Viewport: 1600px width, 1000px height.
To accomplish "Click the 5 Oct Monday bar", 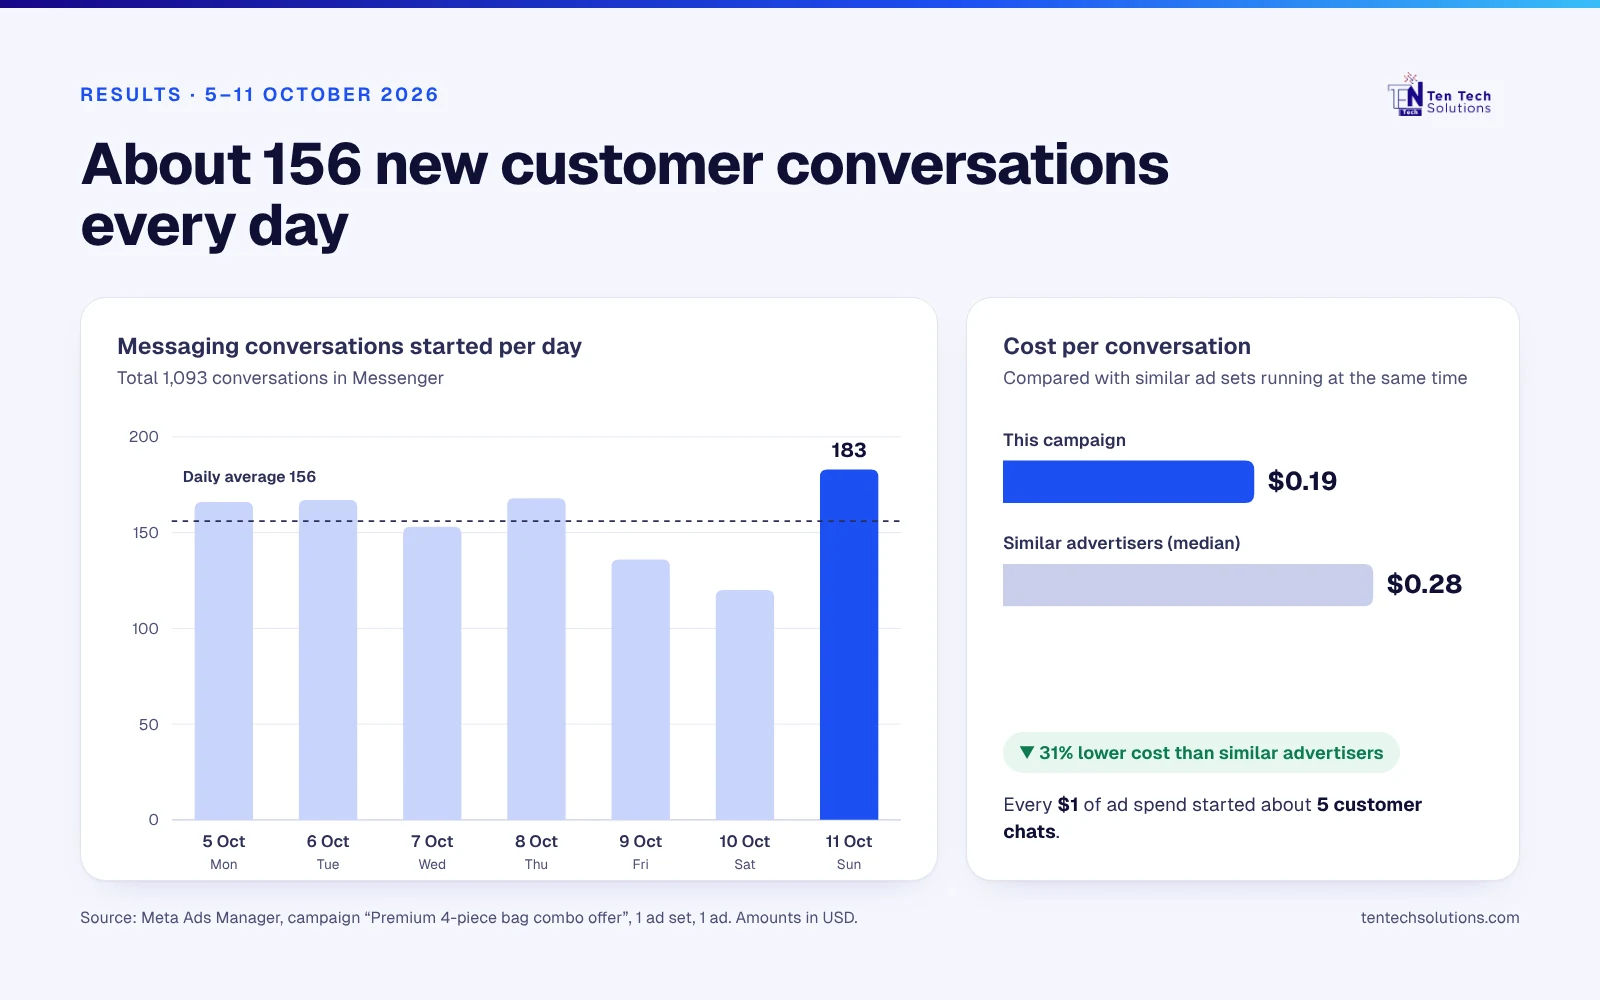I will [x=224, y=661].
